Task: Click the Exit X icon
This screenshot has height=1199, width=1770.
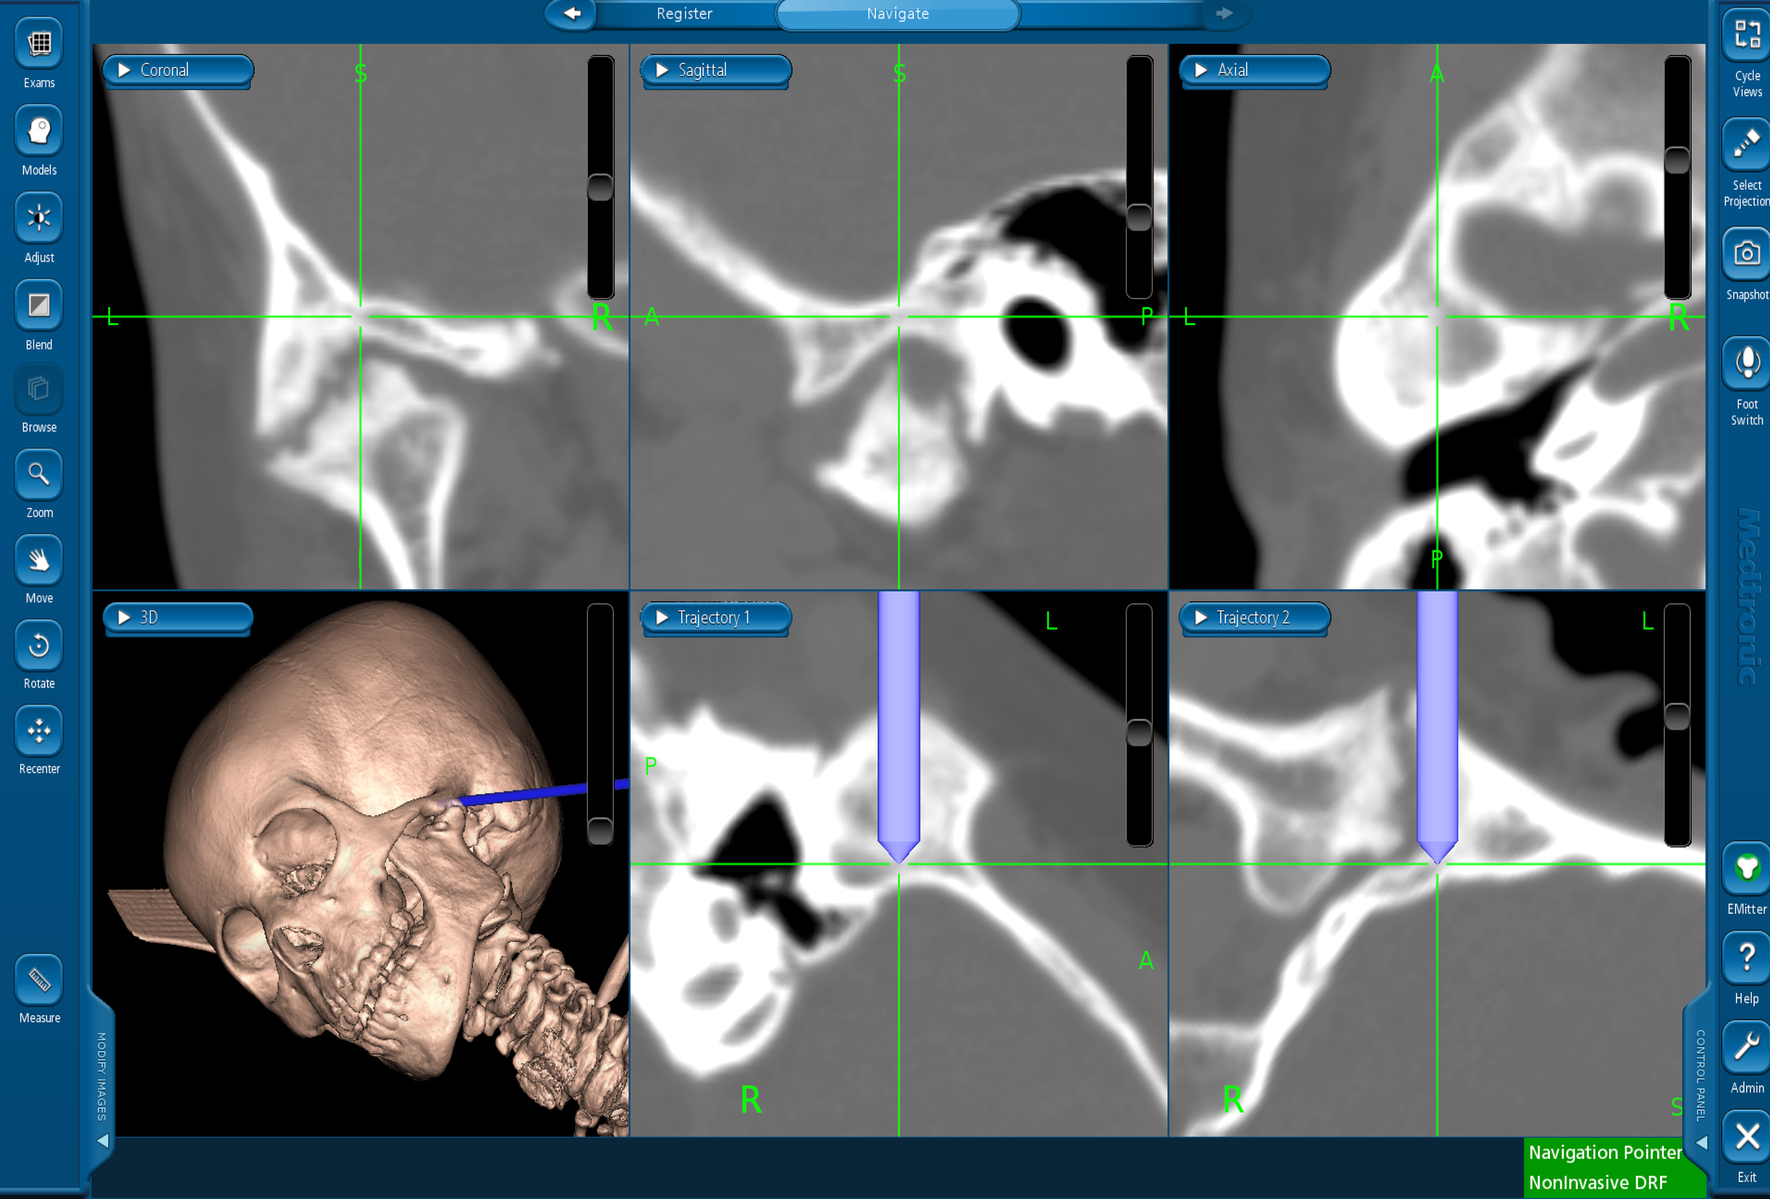Action: 1746,1138
